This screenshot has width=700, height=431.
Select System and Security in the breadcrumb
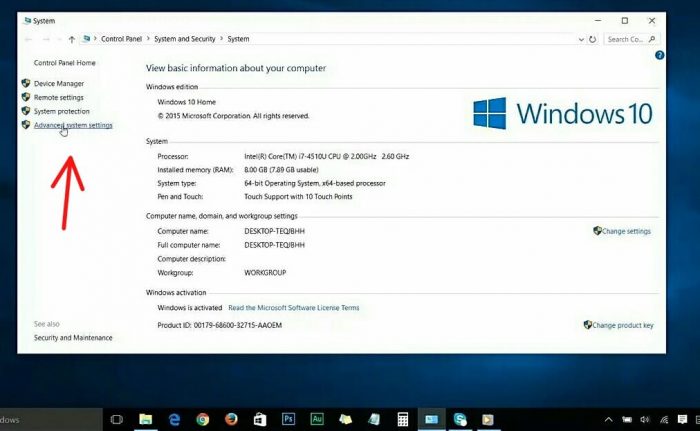pos(185,39)
